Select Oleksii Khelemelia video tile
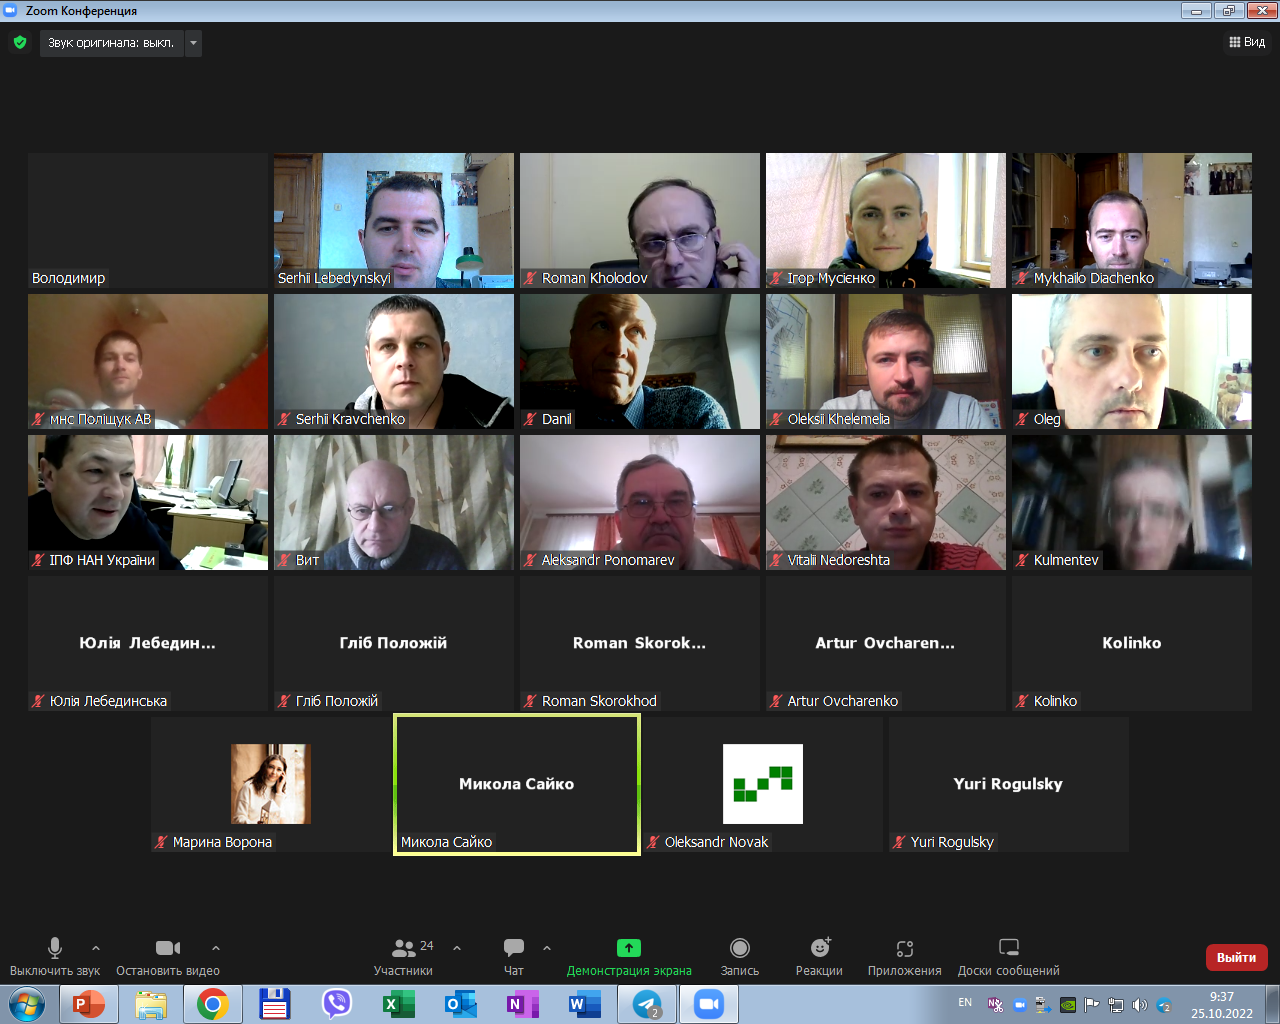This screenshot has height=1024, width=1280. (x=886, y=361)
